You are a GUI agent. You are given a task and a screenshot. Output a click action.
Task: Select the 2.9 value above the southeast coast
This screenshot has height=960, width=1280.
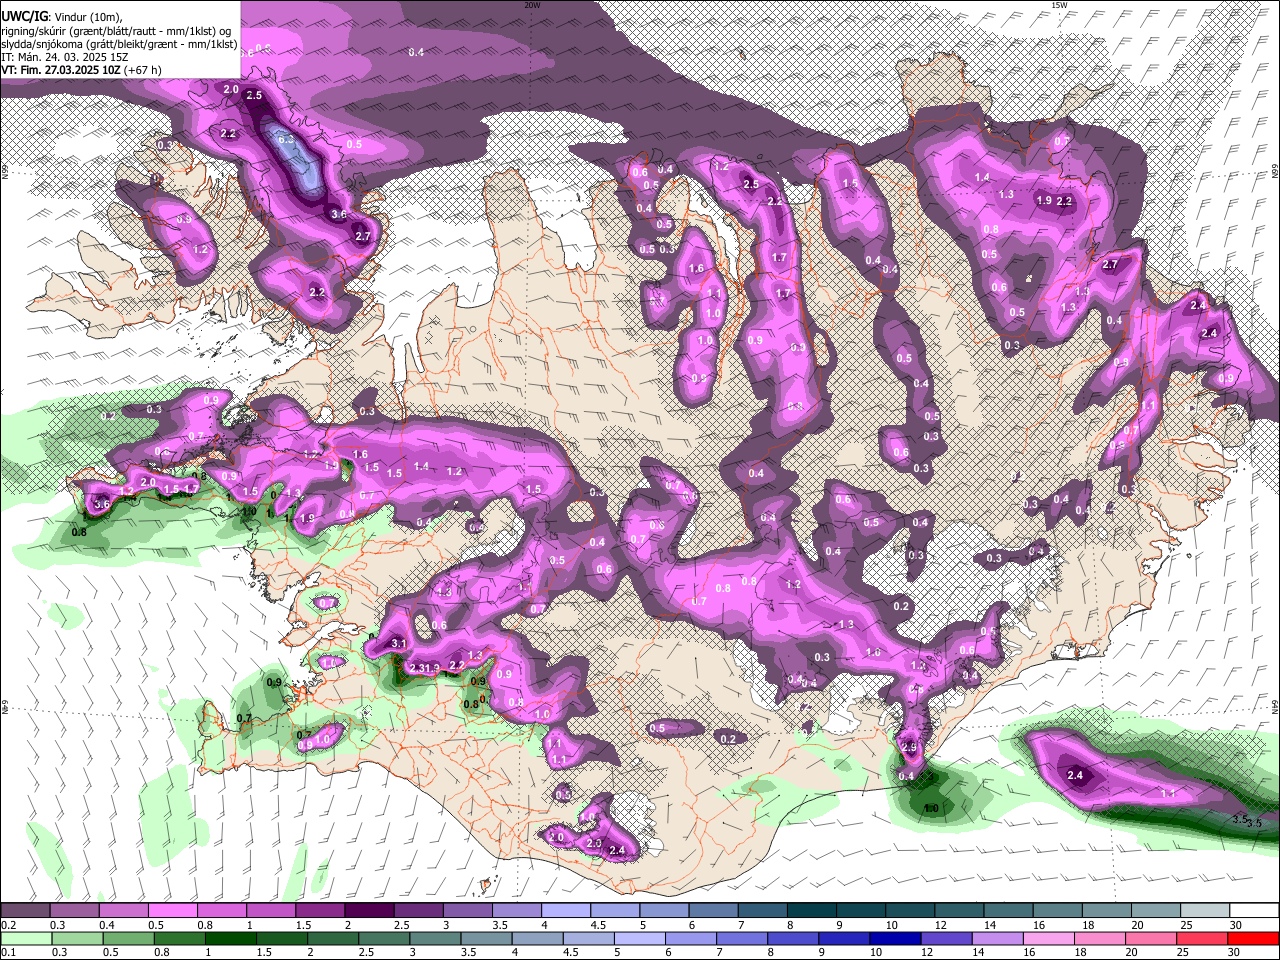(909, 747)
